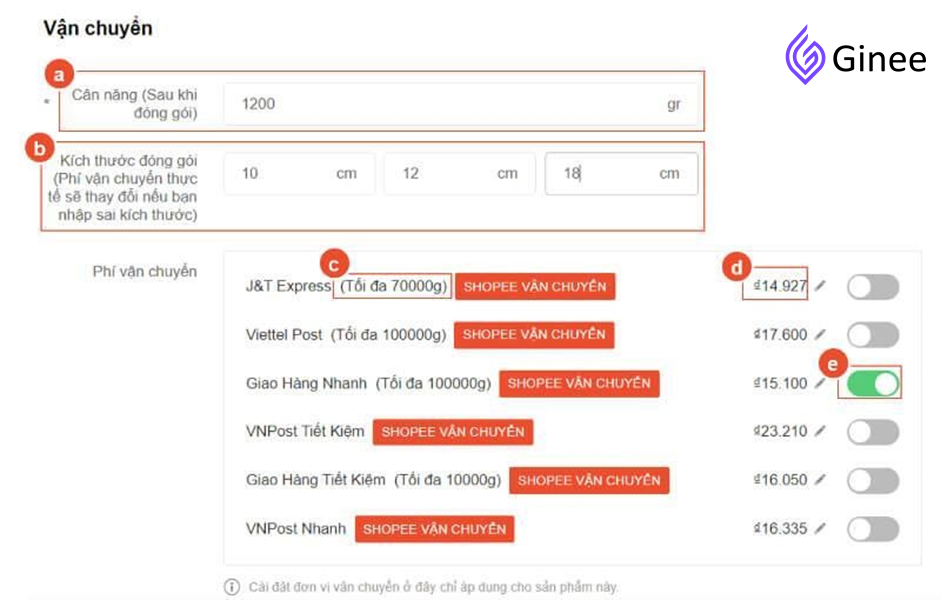Edit the J&T Express fee pencil icon
The width and height of the screenshot is (941, 600).
(820, 286)
